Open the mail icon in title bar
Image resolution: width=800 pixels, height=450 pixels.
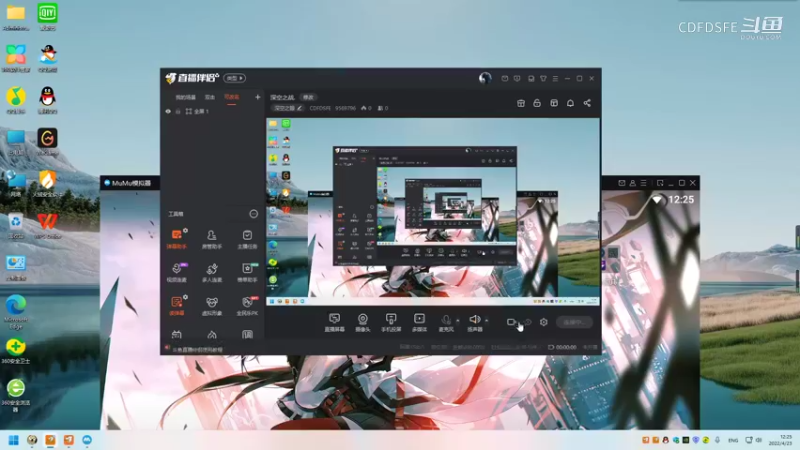pyautogui.click(x=505, y=79)
